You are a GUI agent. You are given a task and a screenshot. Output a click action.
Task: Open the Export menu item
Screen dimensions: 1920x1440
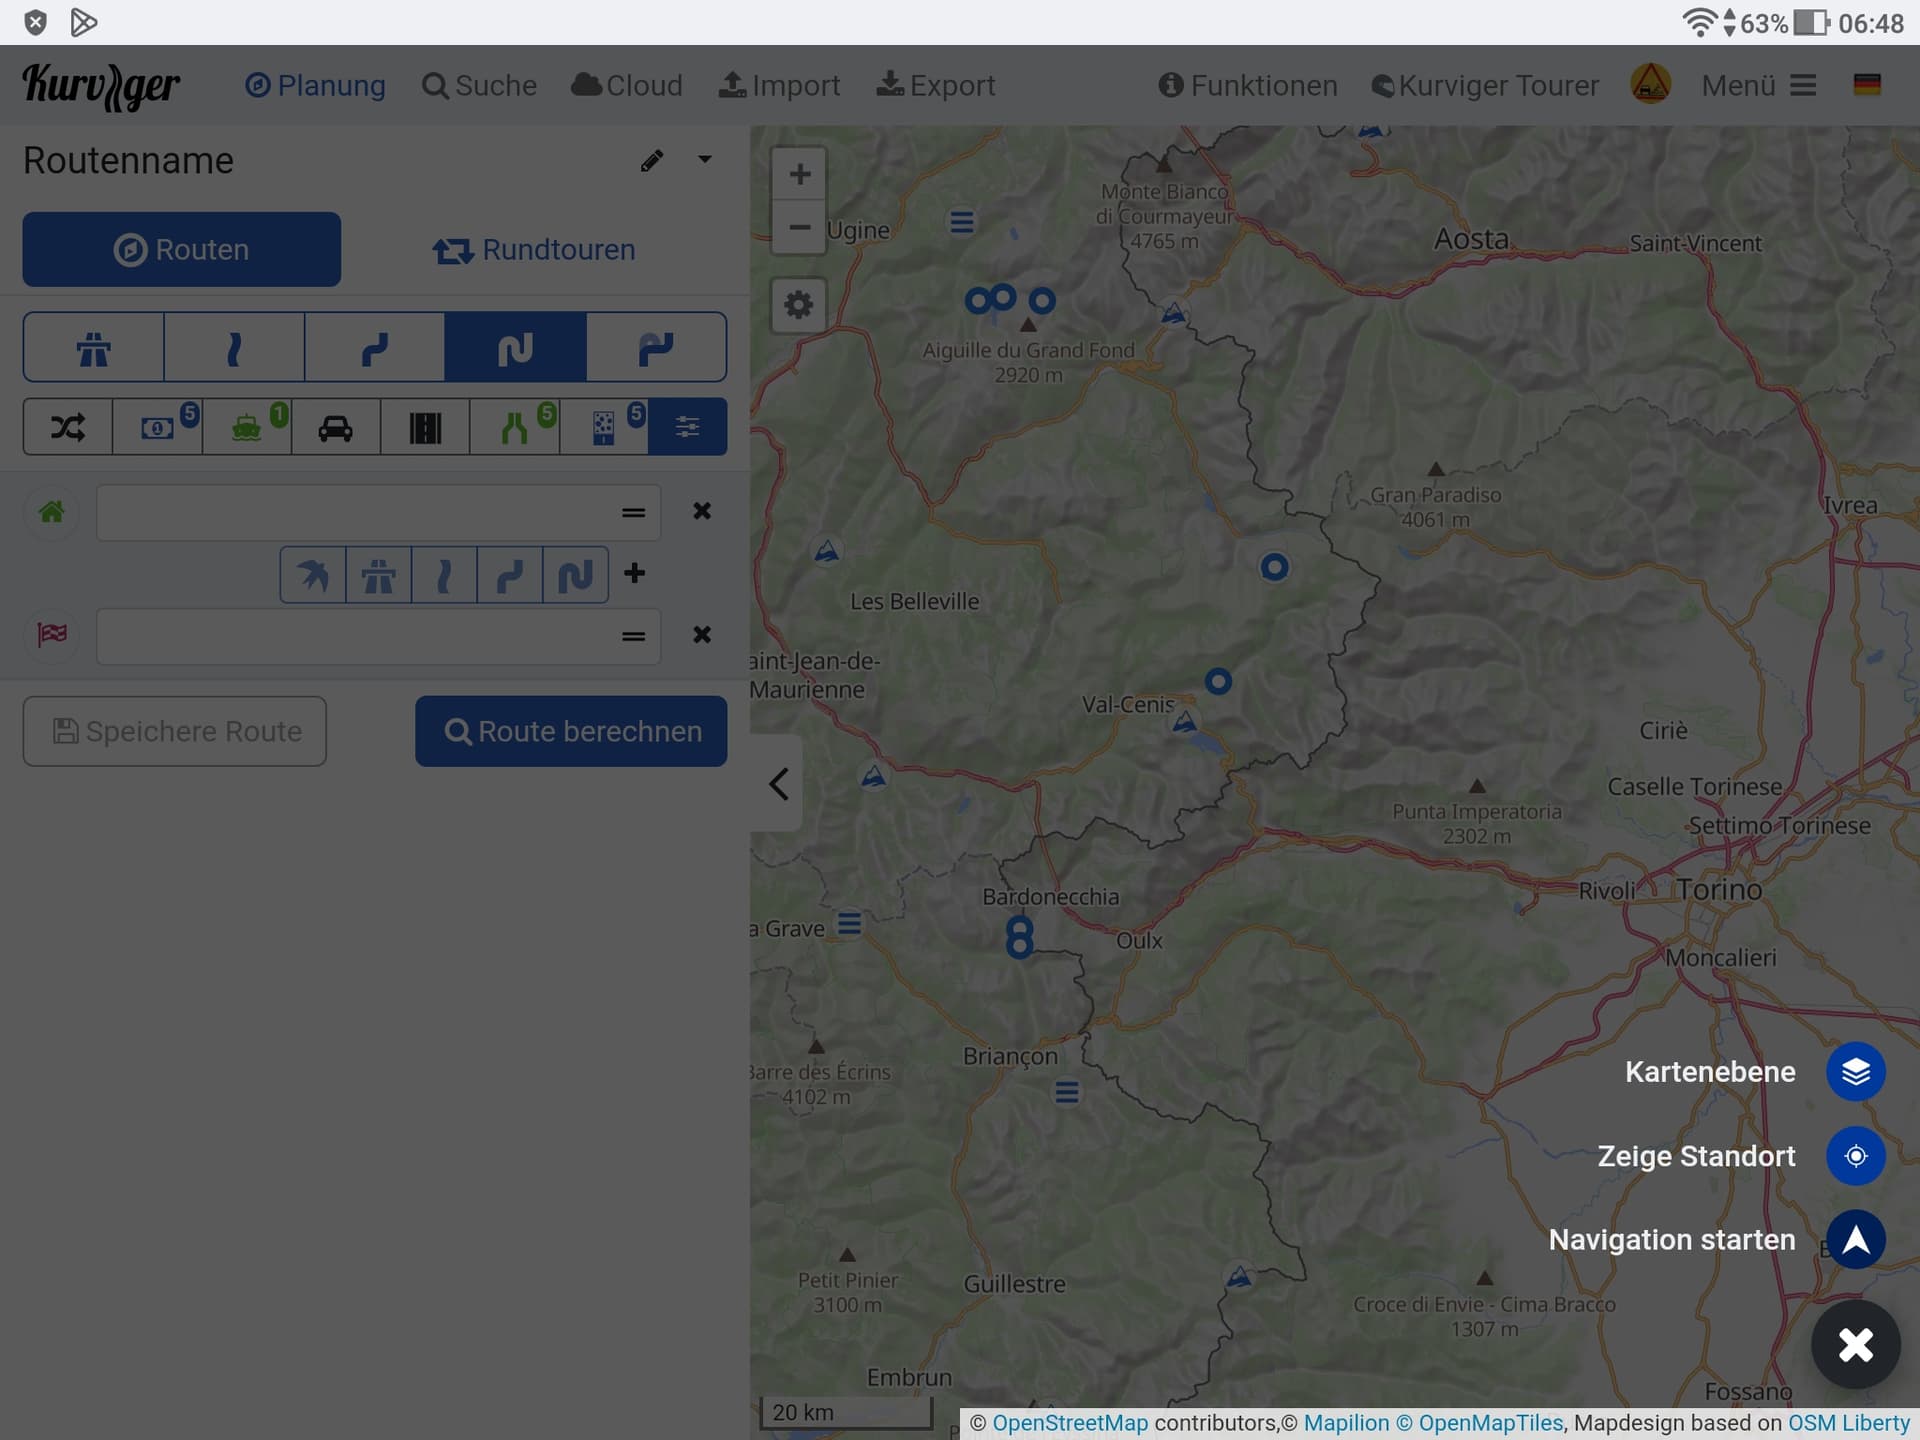click(936, 86)
